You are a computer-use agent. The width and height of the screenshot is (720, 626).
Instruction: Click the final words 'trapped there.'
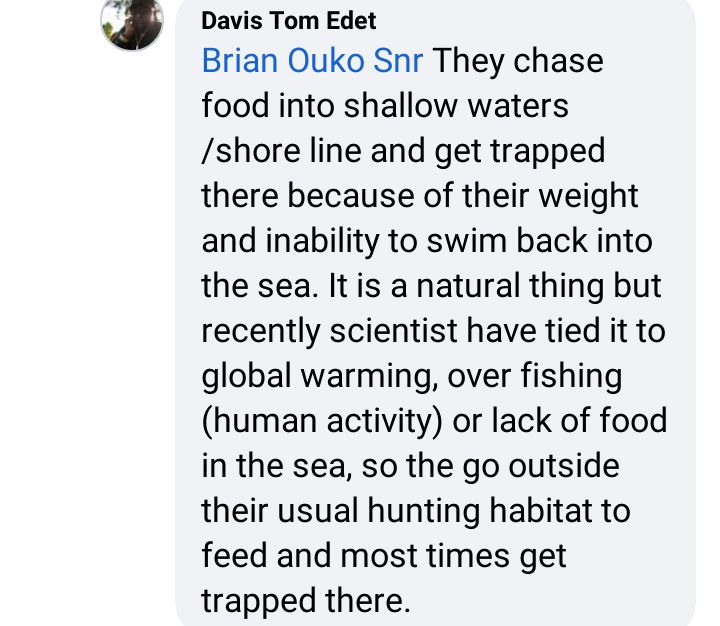(306, 601)
